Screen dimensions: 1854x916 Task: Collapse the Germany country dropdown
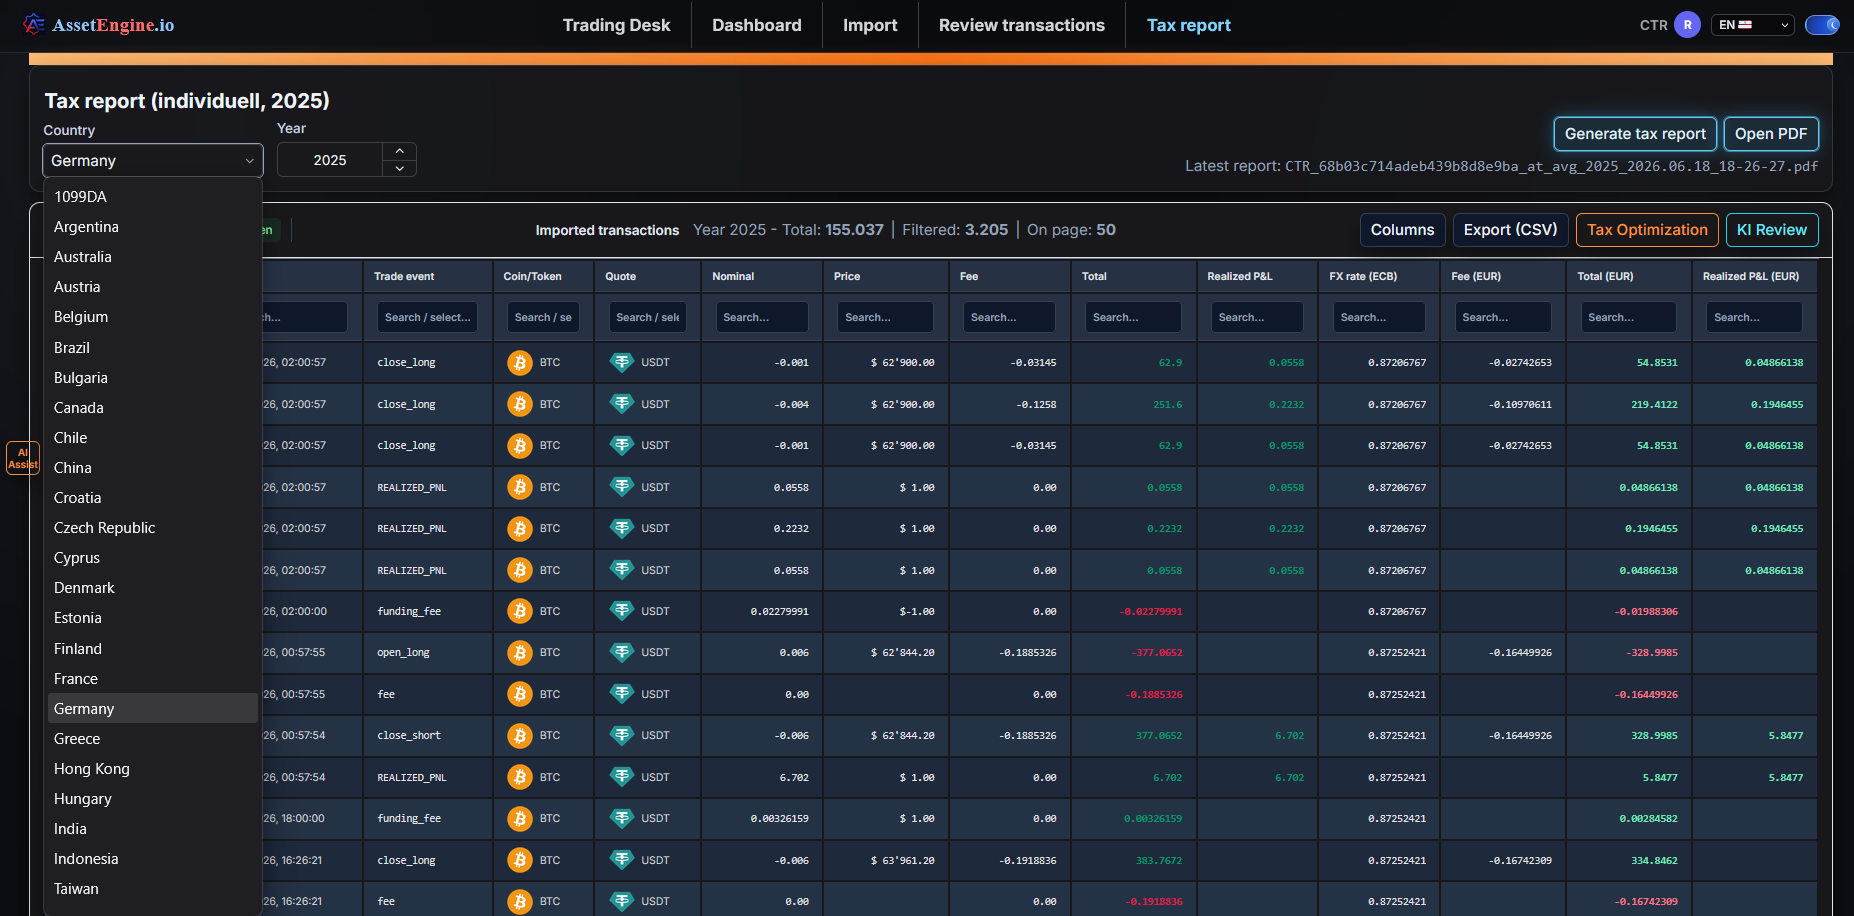pyautogui.click(x=153, y=160)
